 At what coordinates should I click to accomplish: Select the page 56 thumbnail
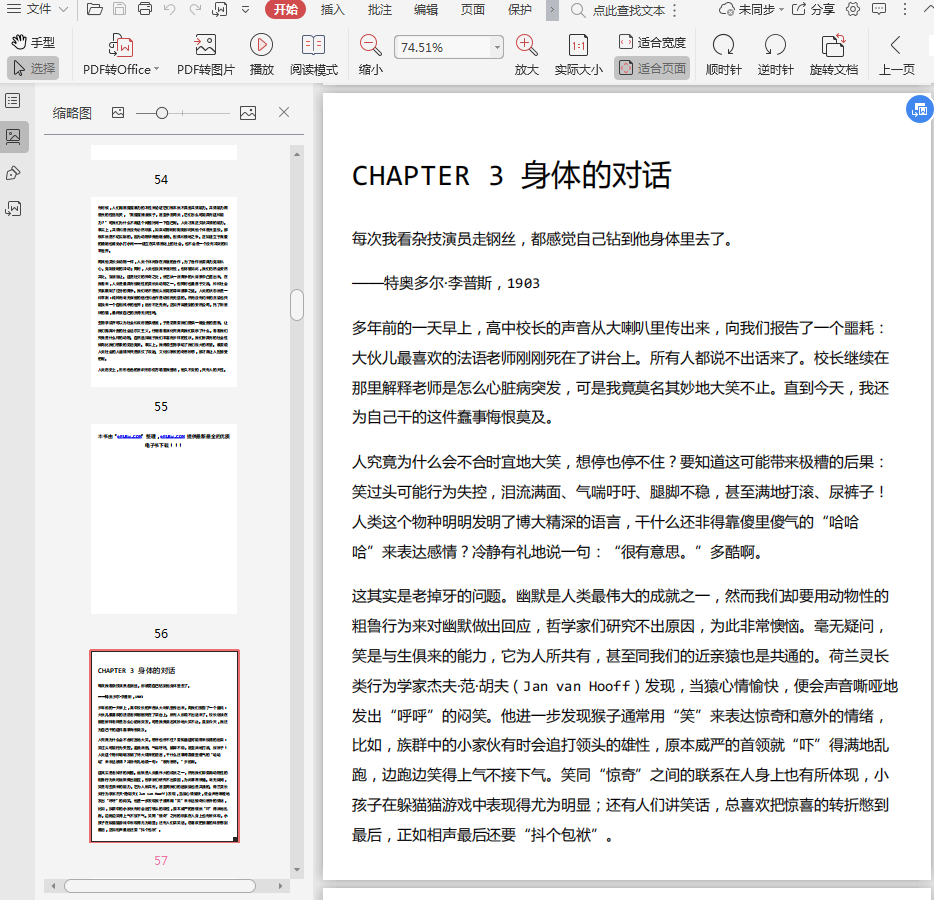(x=164, y=518)
